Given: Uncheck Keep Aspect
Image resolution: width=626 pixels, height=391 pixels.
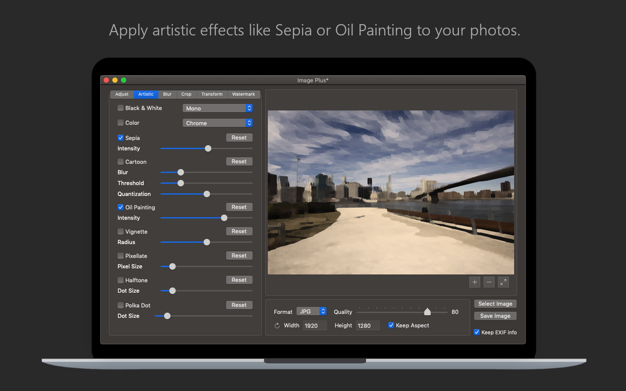Looking at the screenshot, I should tap(391, 325).
